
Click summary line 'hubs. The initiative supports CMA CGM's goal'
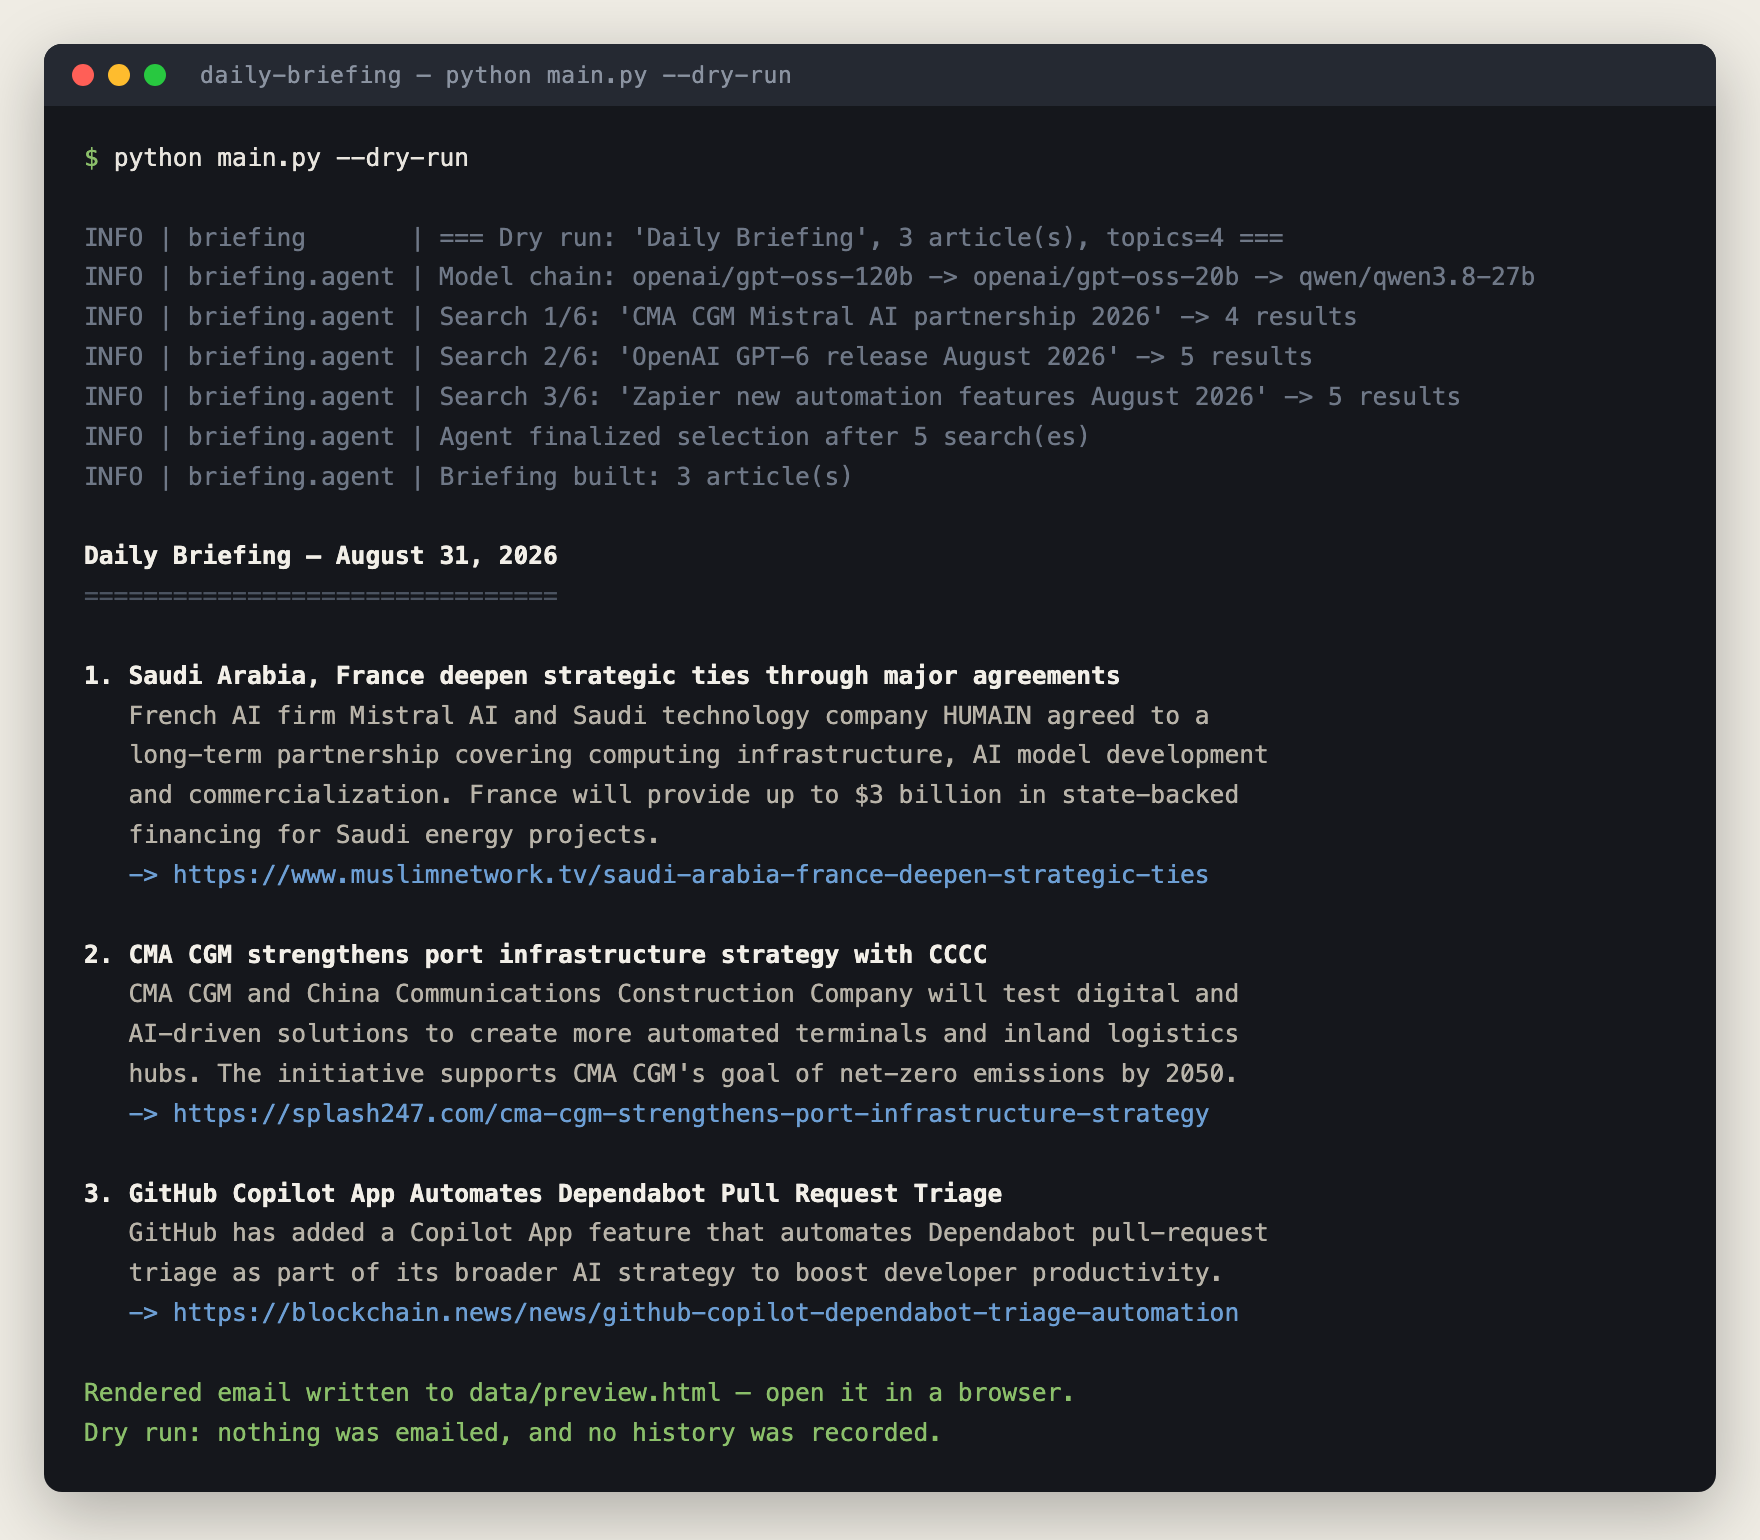pyautogui.click(x=683, y=1074)
